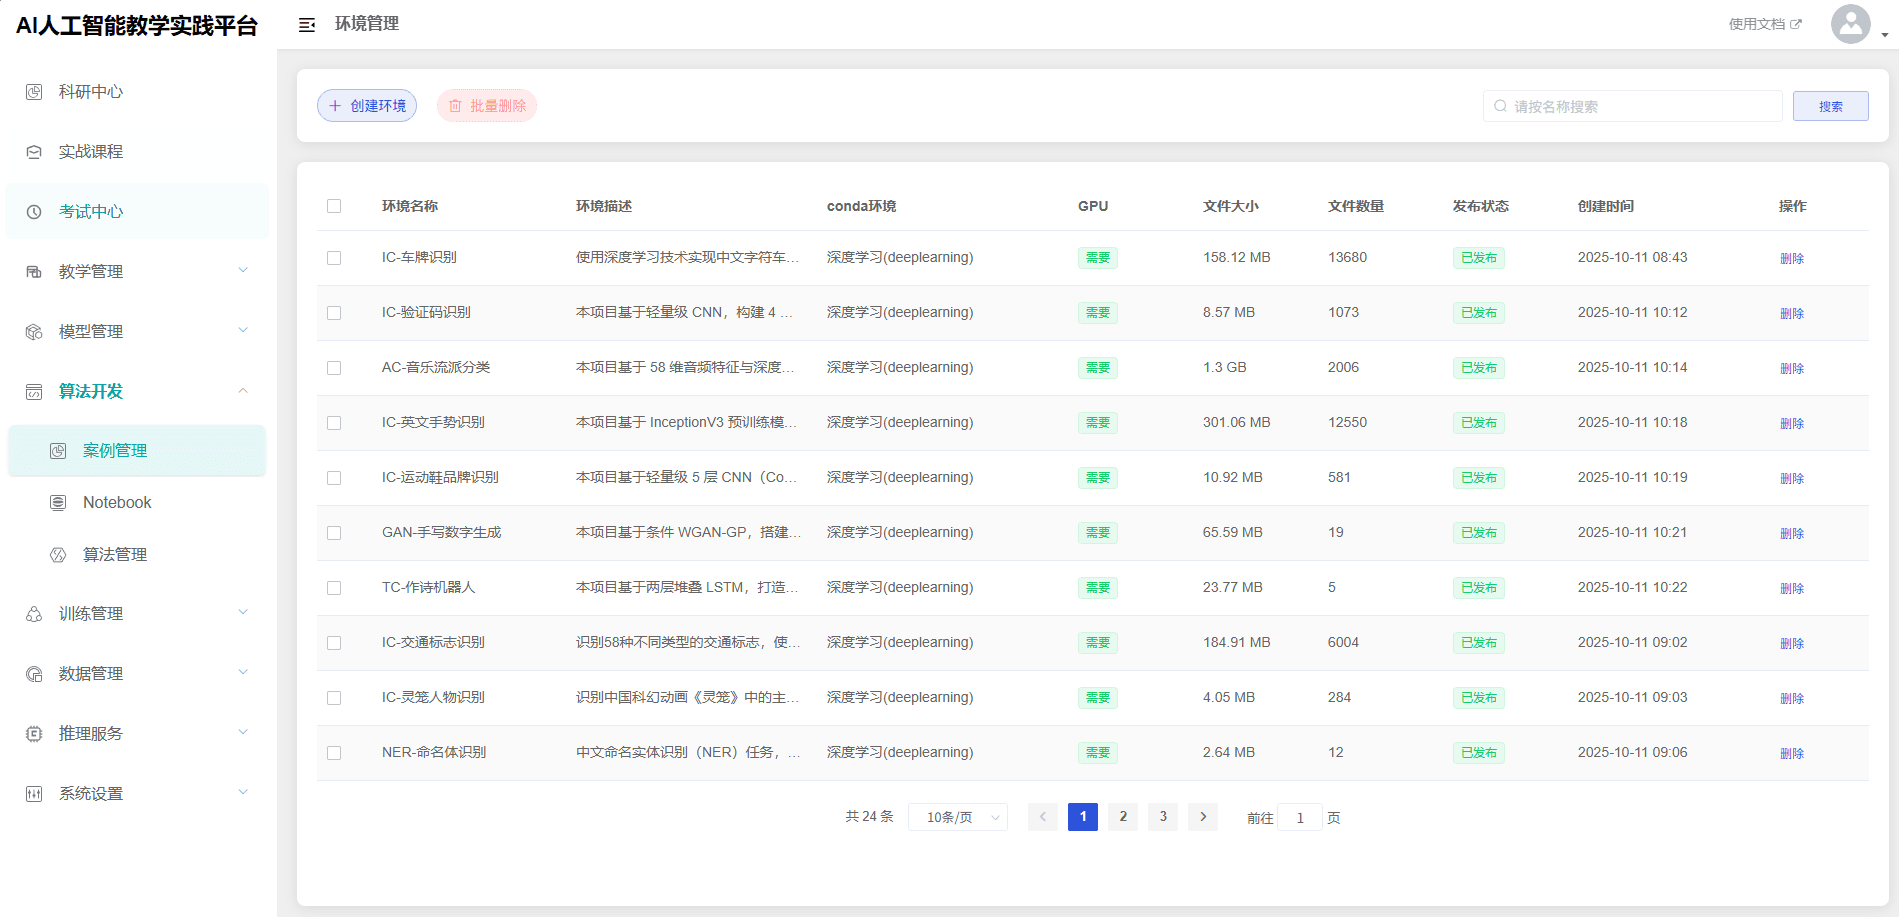The height and width of the screenshot is (917, 1899).
Task: Click the 创建环境 button
Action: [x=367, y=106]
